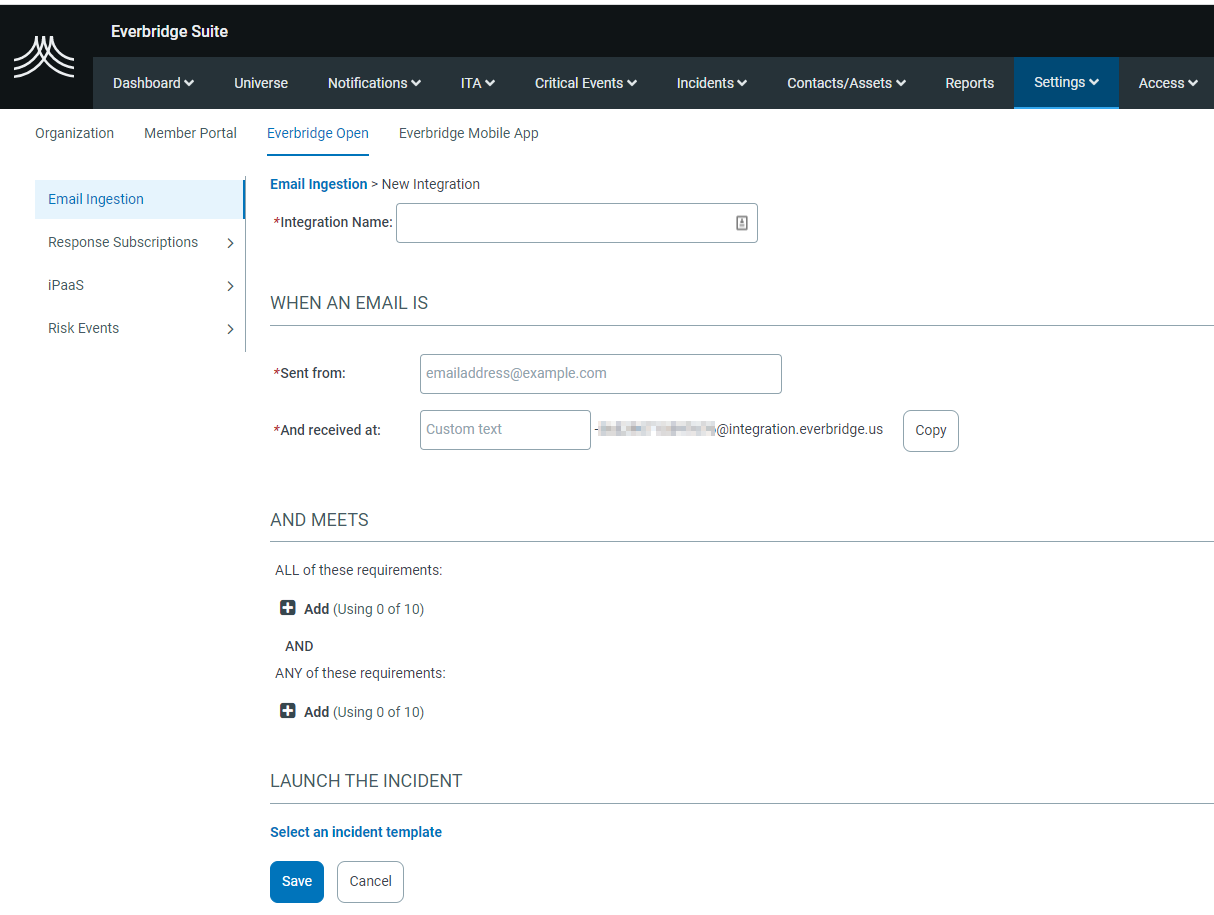Open the Dashboard dropdown menu
The height and width of the screenshot is (915, 1214).
(x=153, y=83)
